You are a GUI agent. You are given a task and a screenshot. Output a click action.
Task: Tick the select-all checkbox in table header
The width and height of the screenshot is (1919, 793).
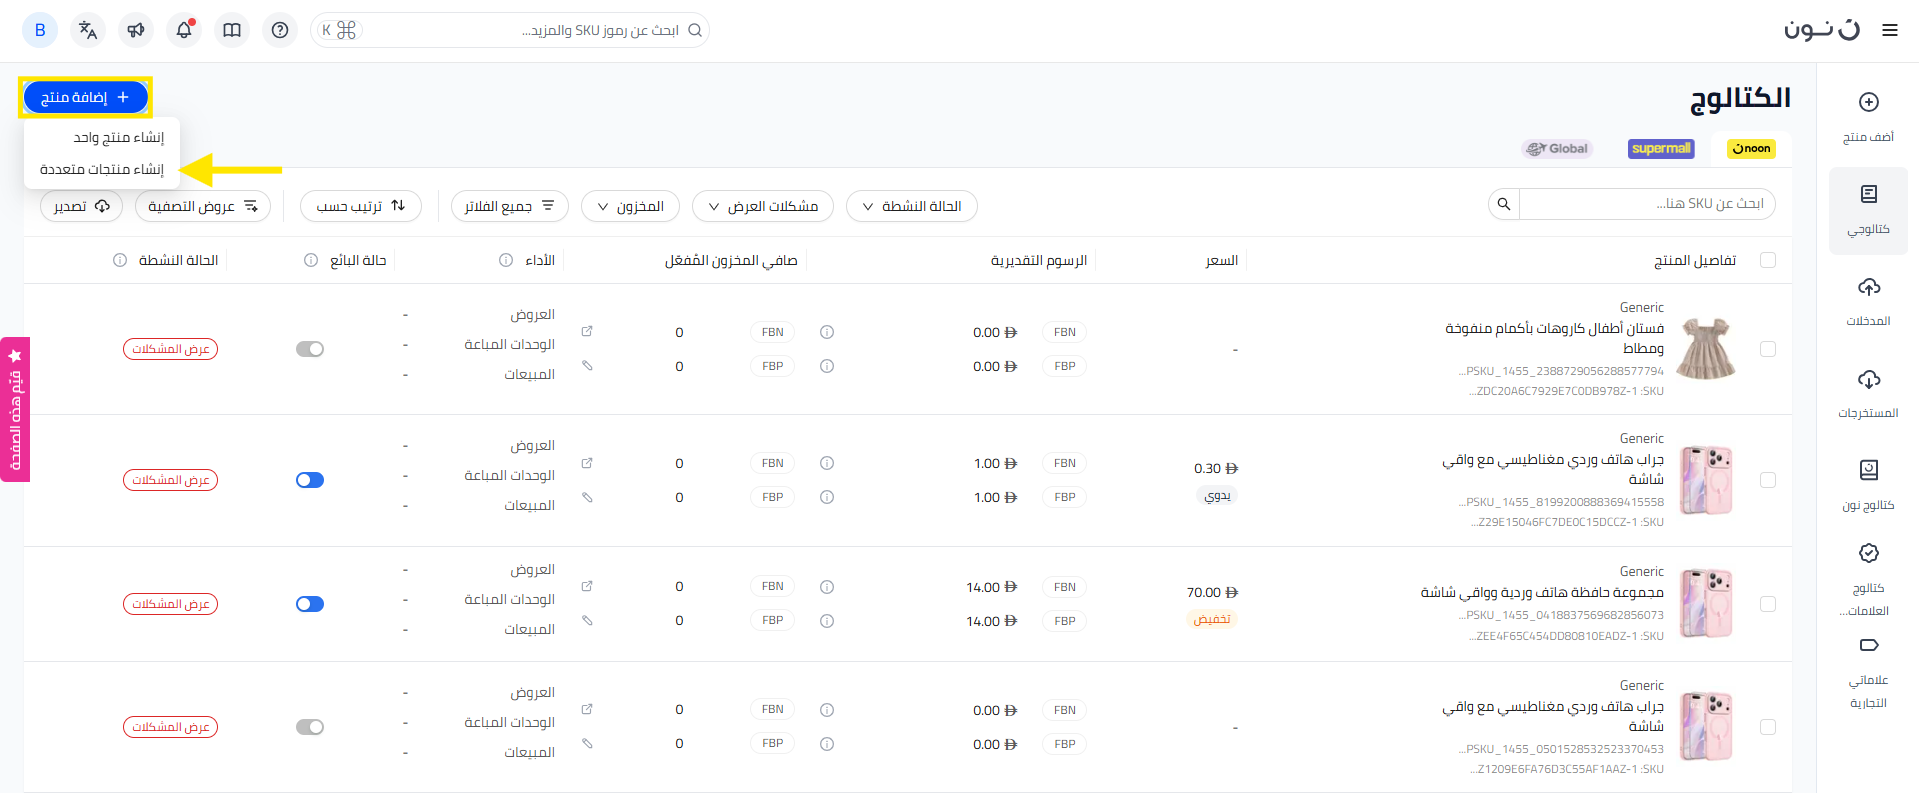click(x=1767, y=260)
